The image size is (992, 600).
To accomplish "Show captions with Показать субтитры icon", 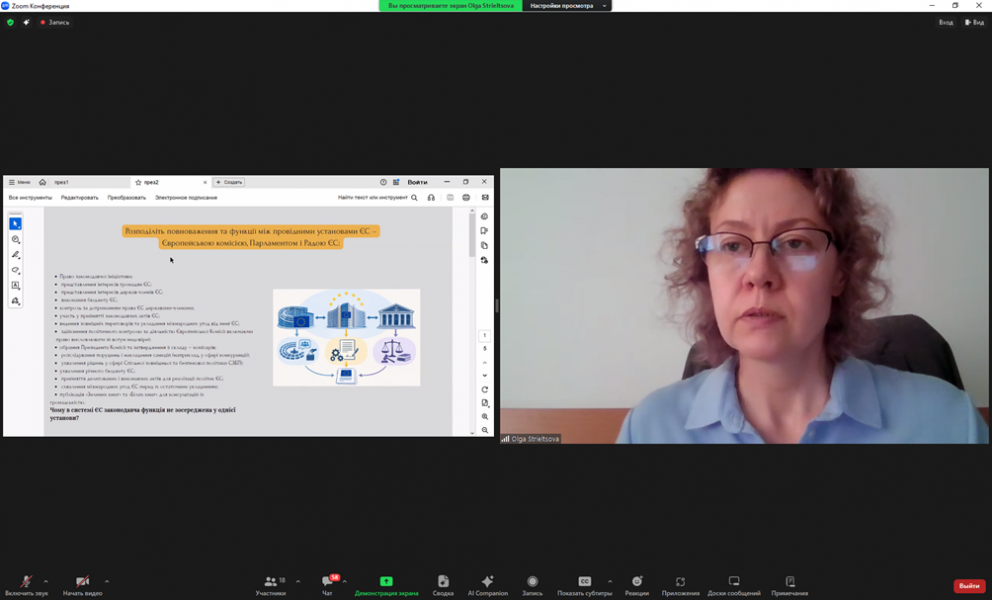I will (x=585, y=581).
